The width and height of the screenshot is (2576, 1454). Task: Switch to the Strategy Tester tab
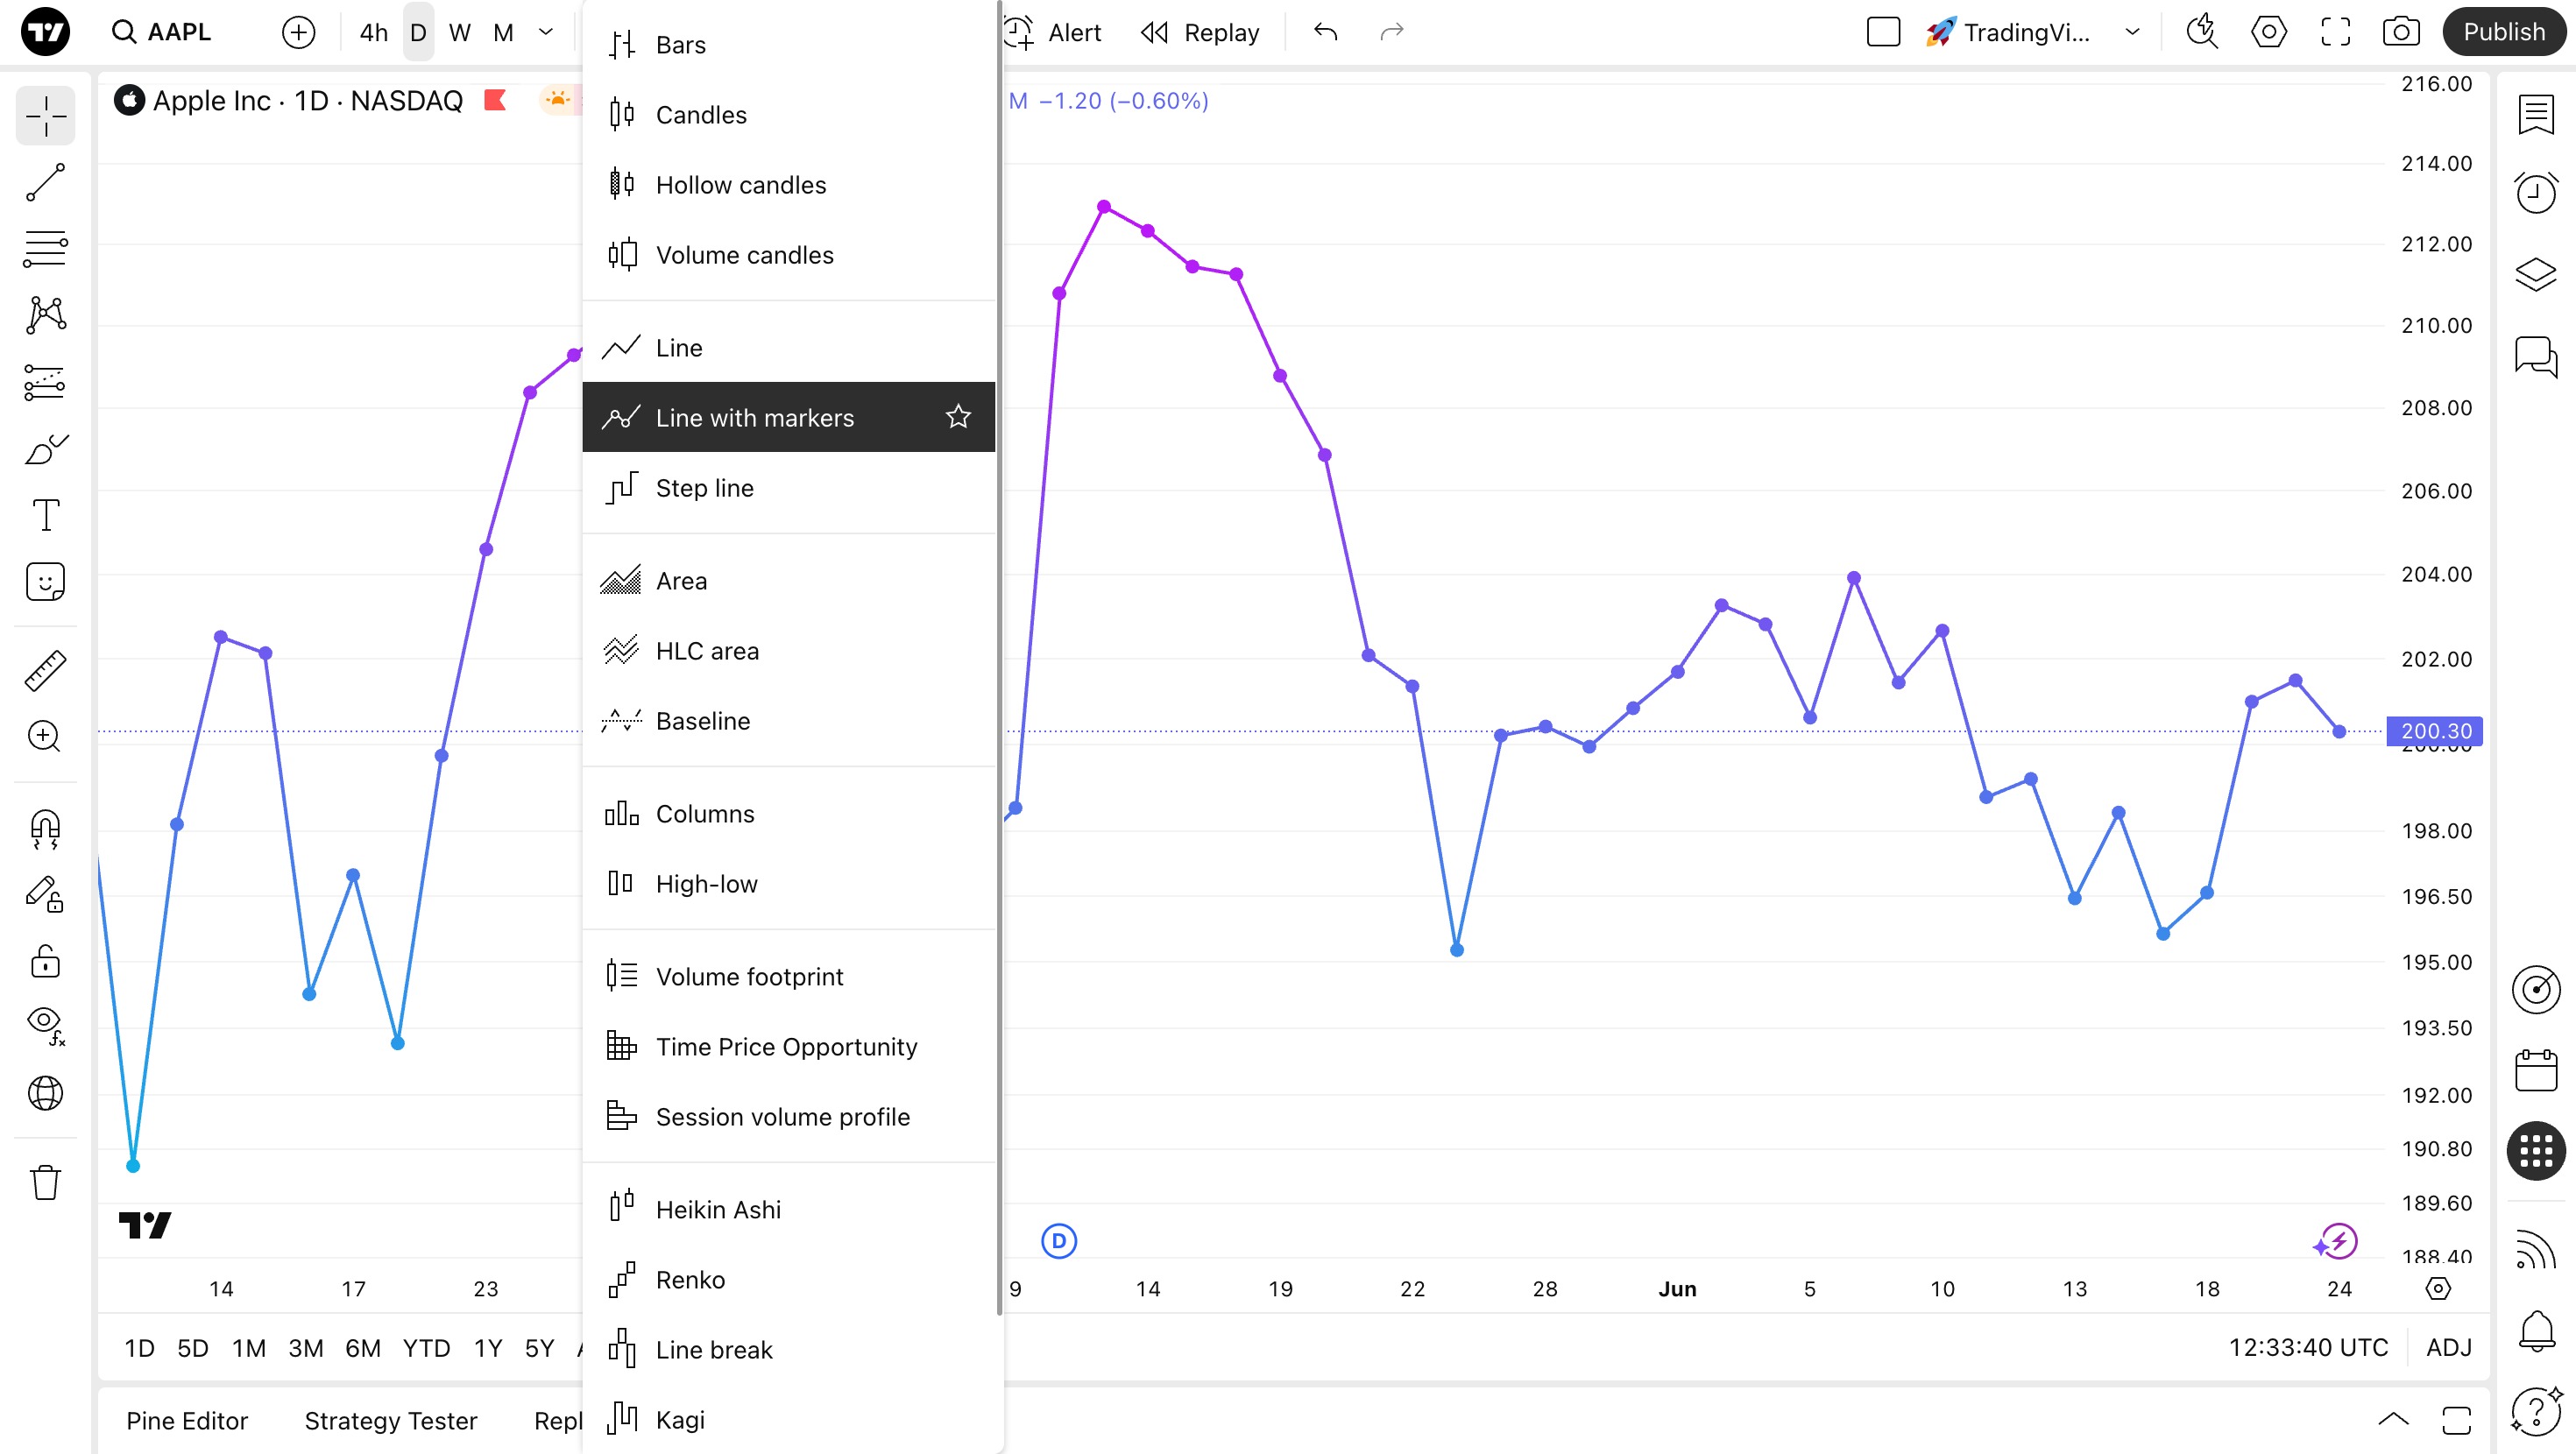point(390,1420)
